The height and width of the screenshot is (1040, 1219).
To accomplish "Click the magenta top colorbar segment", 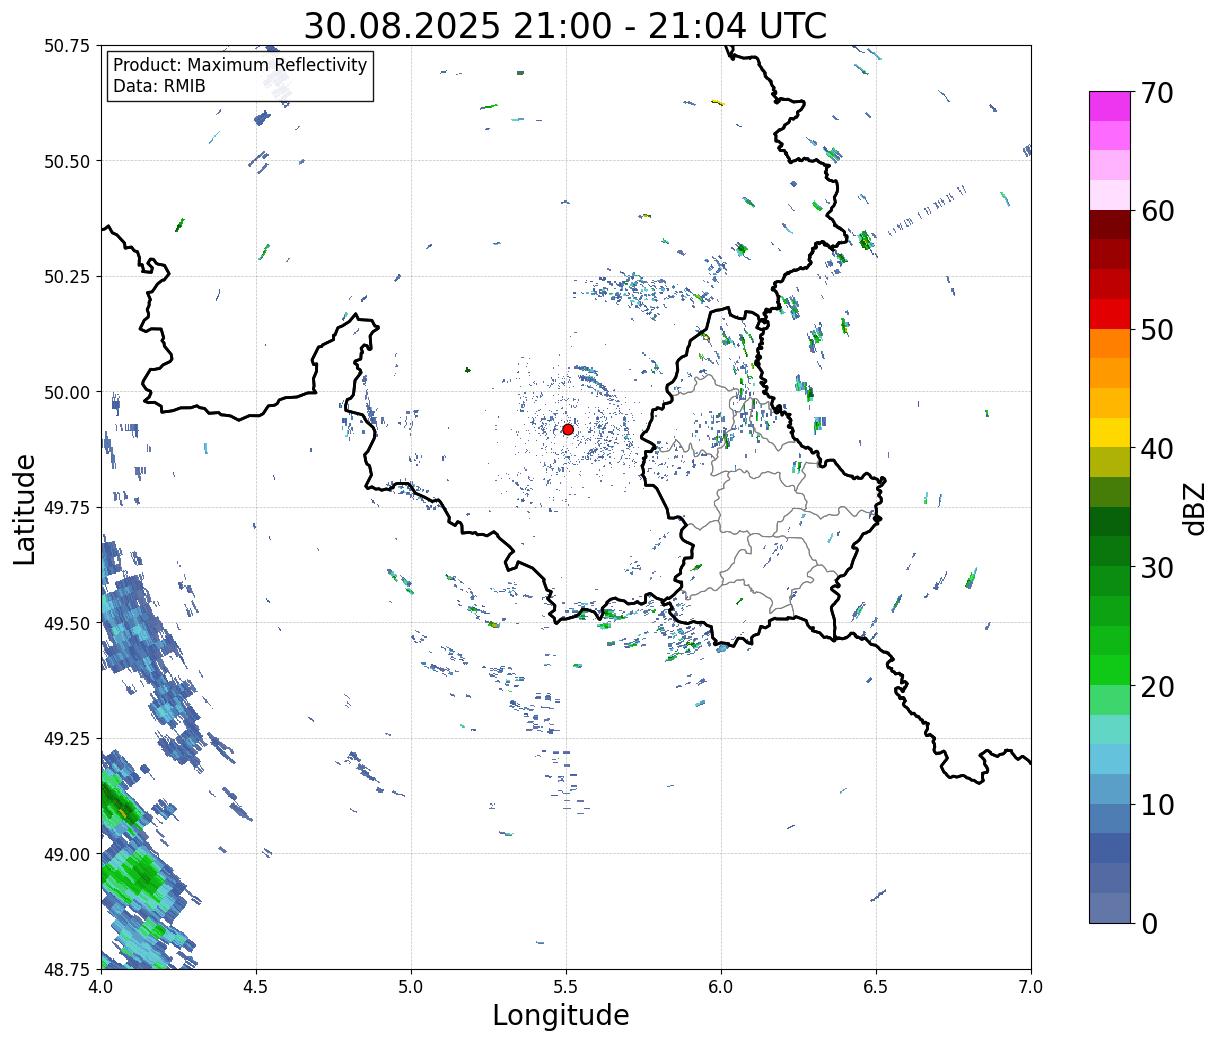I will pos(1110,106).
